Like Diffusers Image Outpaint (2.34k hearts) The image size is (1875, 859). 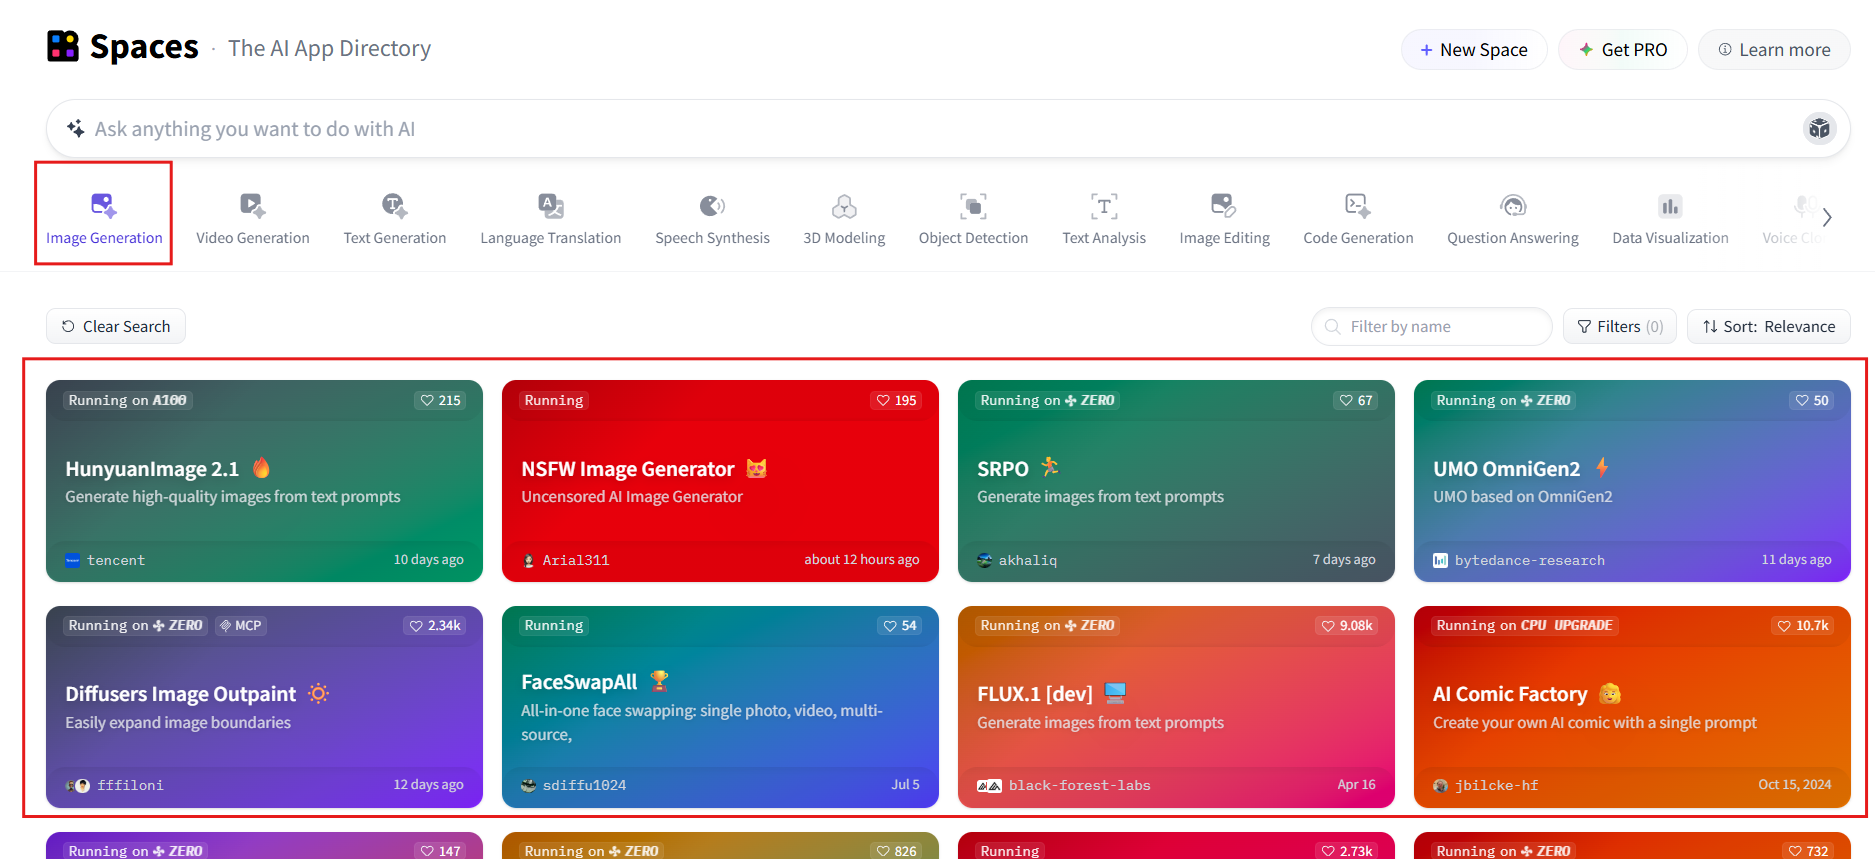point(435,625)
